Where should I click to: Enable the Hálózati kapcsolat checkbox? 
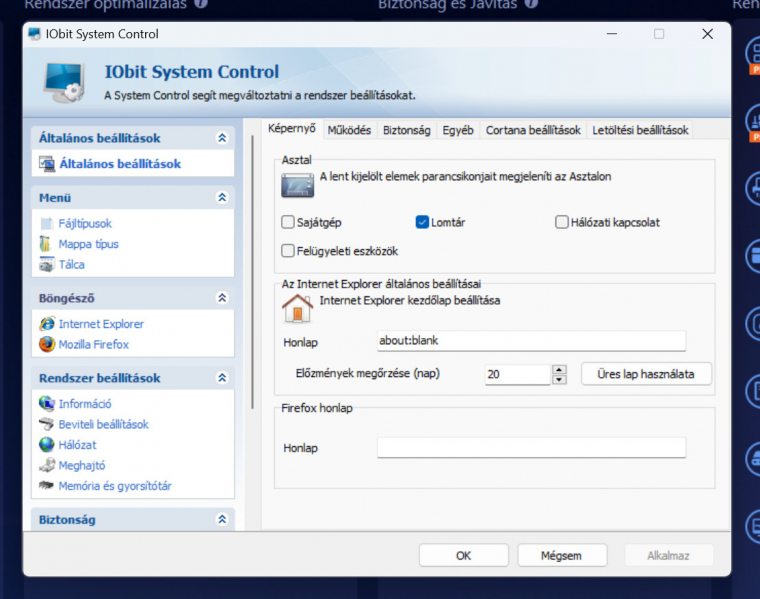562,222
